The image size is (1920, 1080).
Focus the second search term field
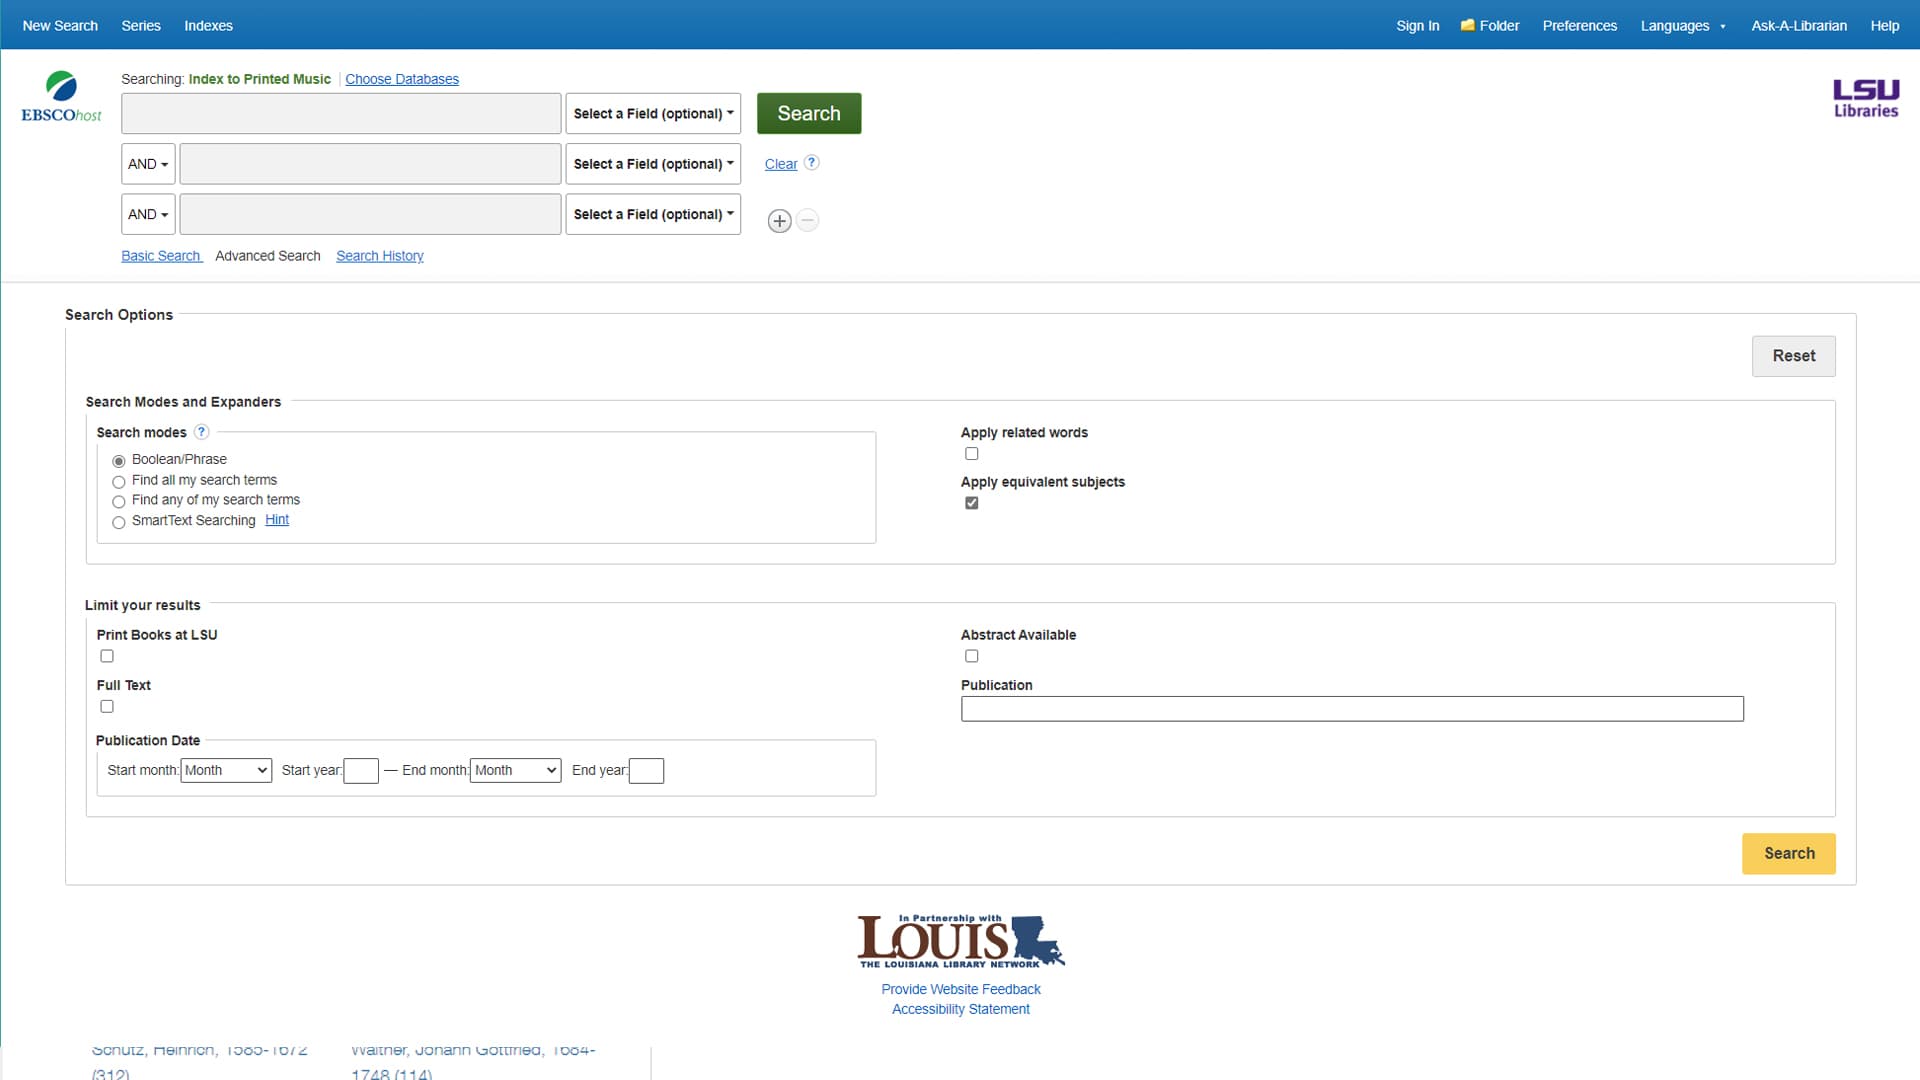(370, 164)
